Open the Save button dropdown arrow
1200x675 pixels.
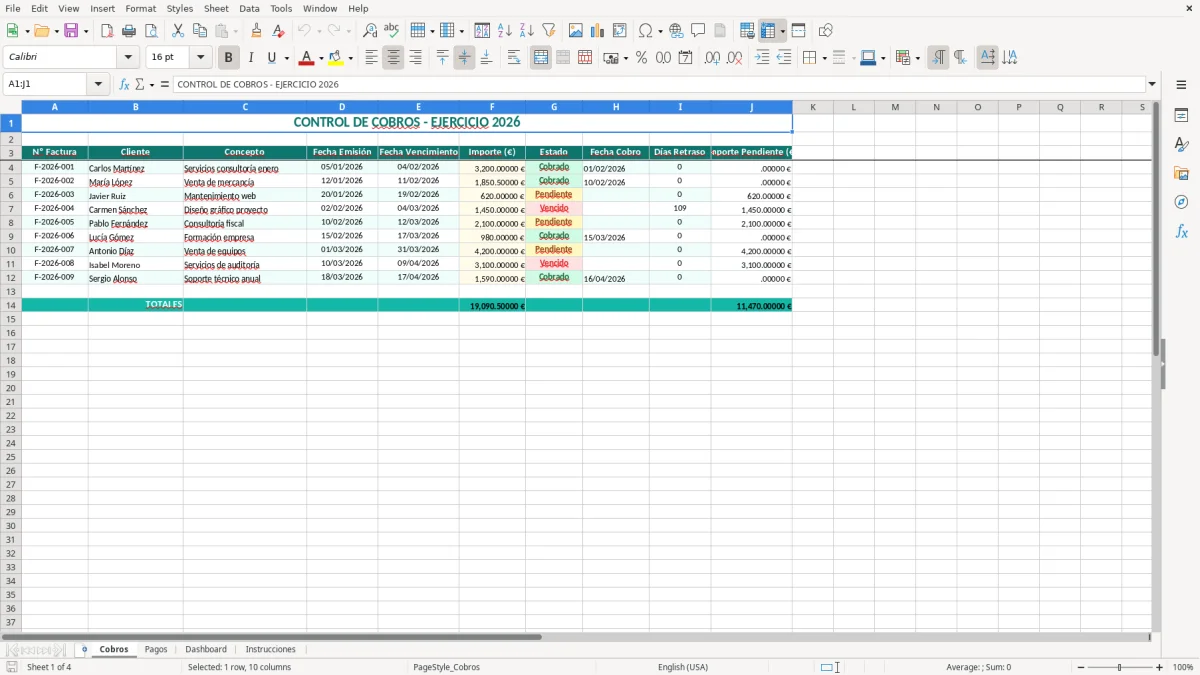(86, 31)
